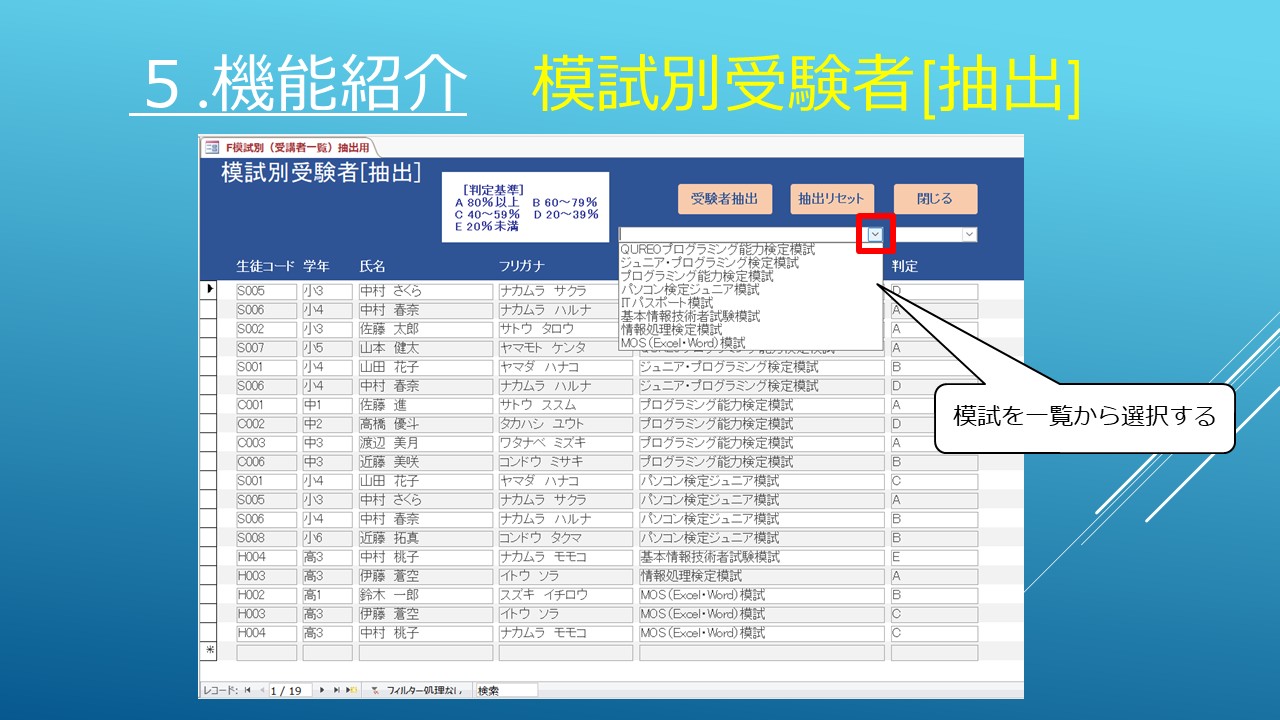The image size is (1280, 720).
Task: Click the 抽出リセット button
Action: coord(831,199)
